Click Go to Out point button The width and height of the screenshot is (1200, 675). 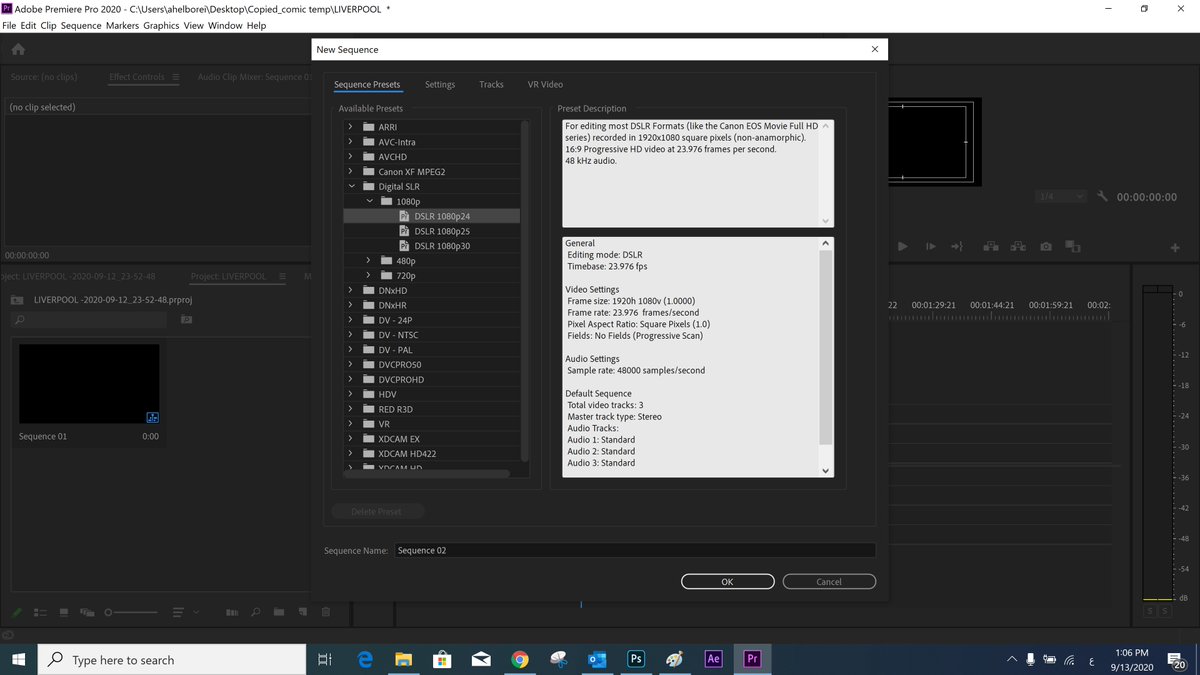[x=957, y=246]
